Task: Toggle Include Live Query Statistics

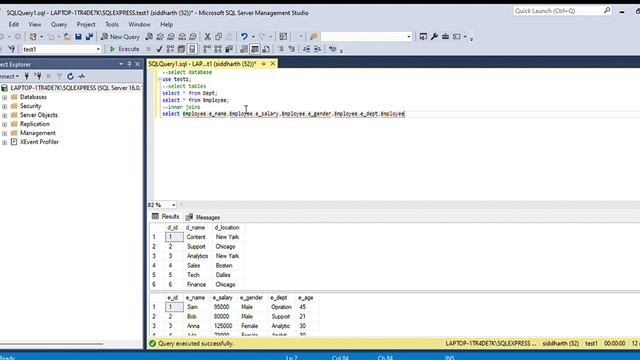Action: click(x=218, y=49)
